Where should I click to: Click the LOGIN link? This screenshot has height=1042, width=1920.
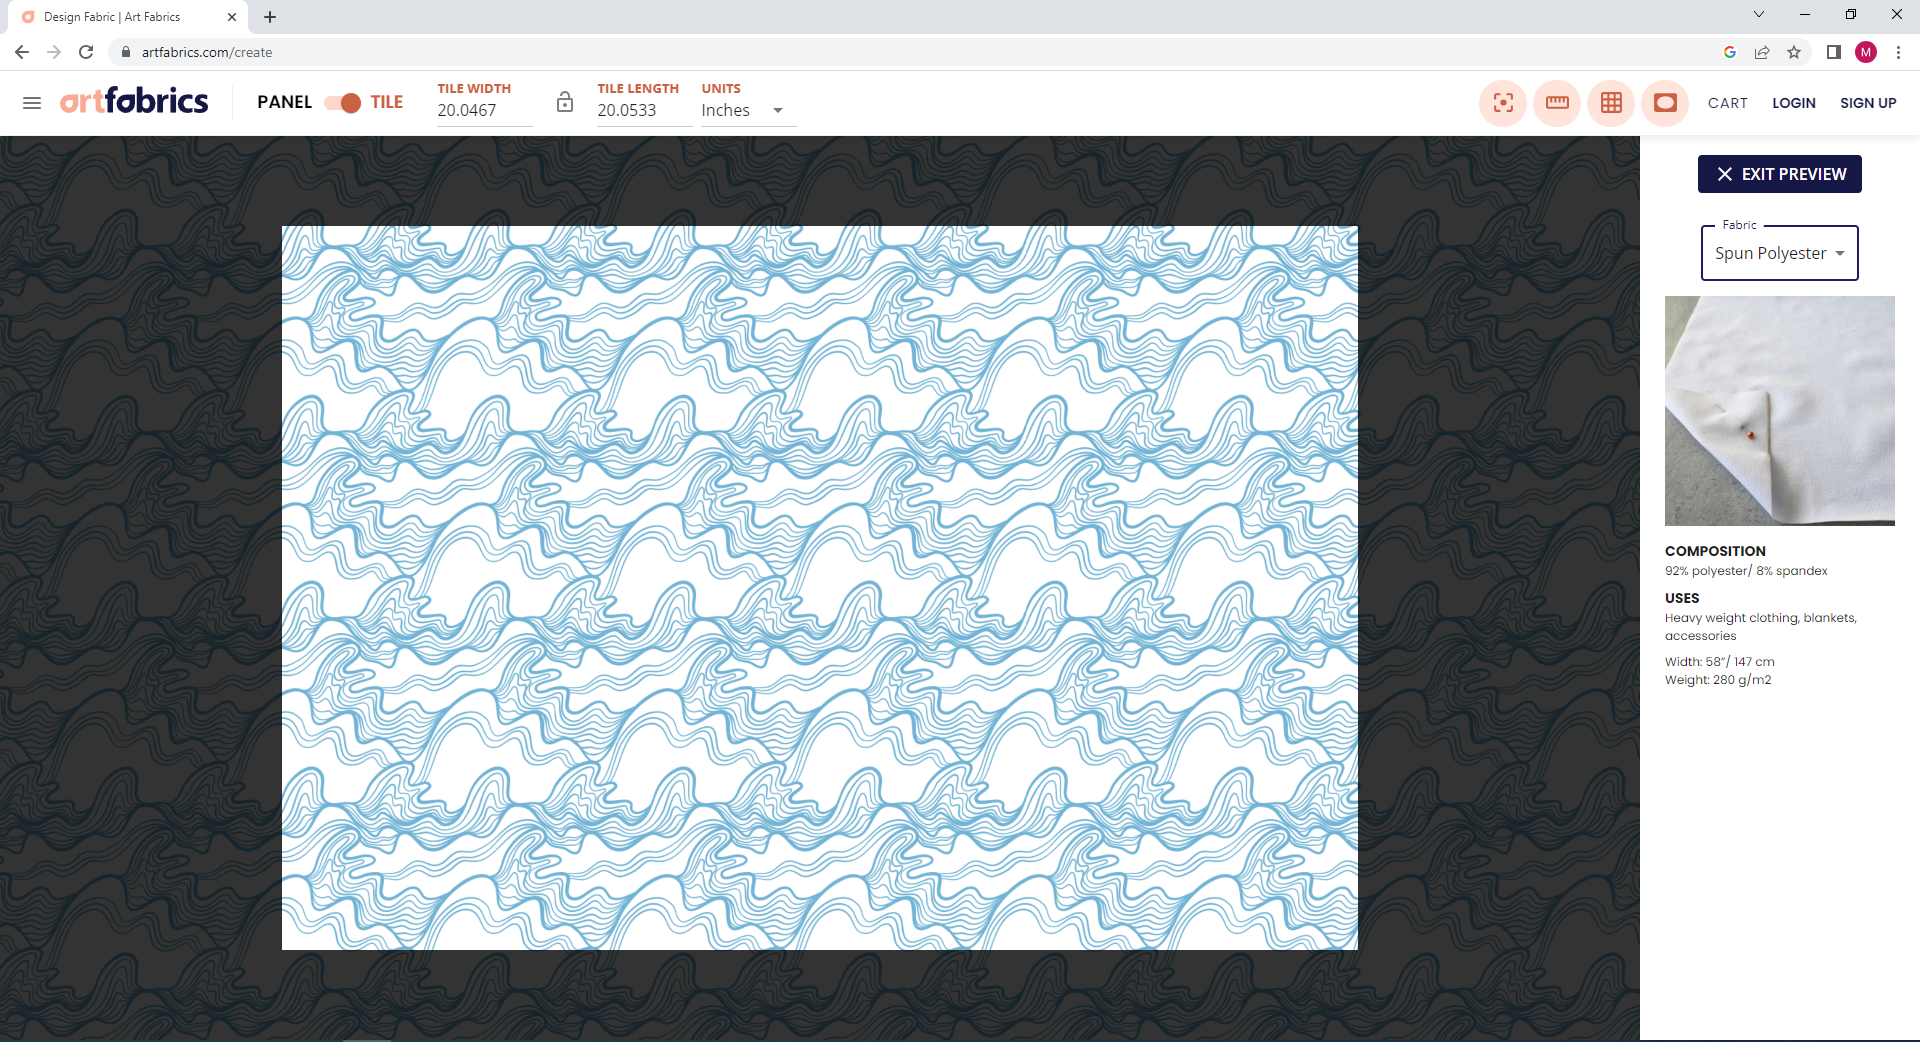(1794, 103)
